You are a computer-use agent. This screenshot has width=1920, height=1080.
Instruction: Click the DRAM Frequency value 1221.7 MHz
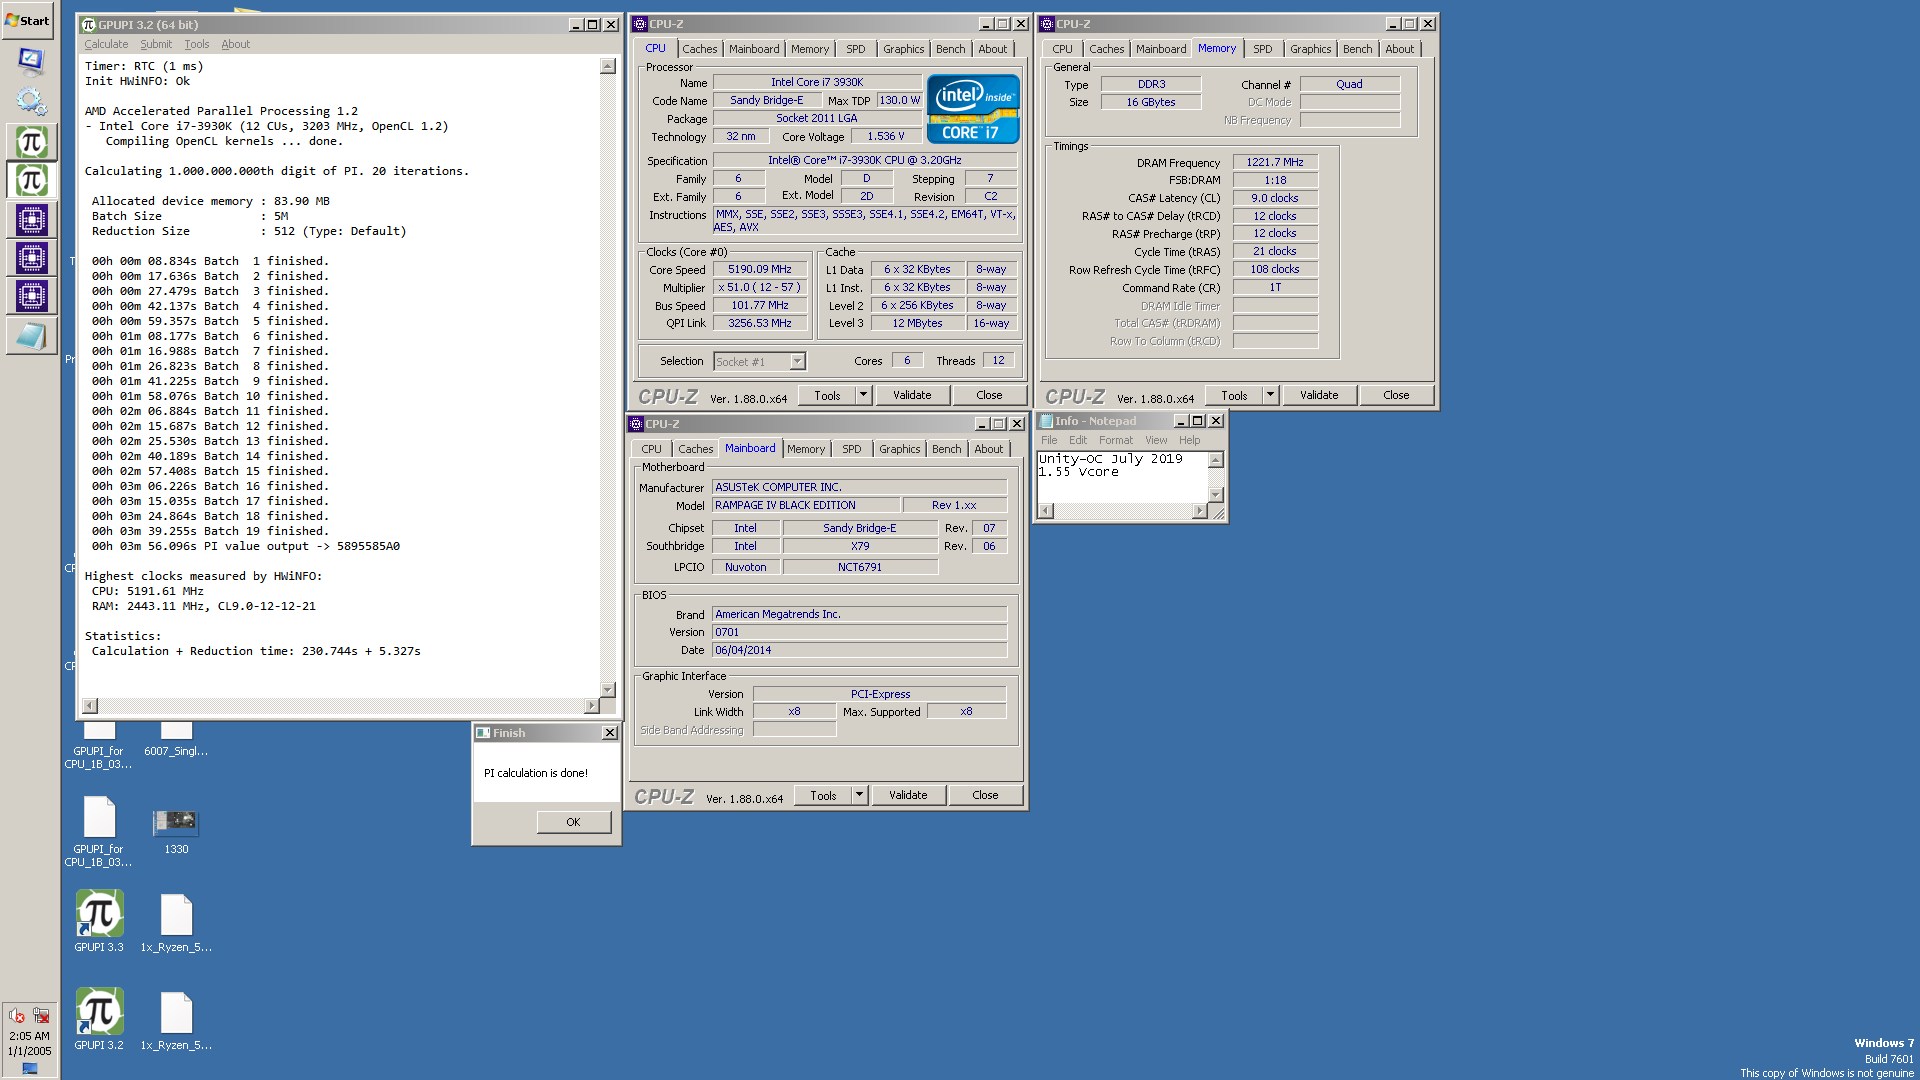tap(1275, 162)
